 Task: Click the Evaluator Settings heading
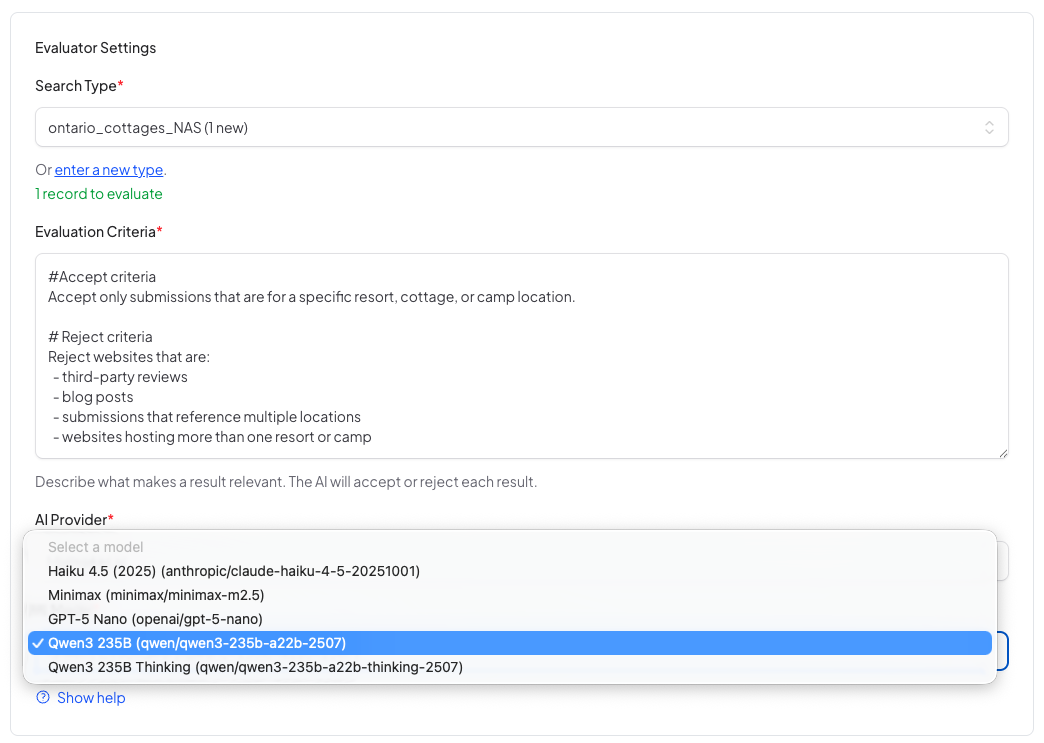click(95, 48)
